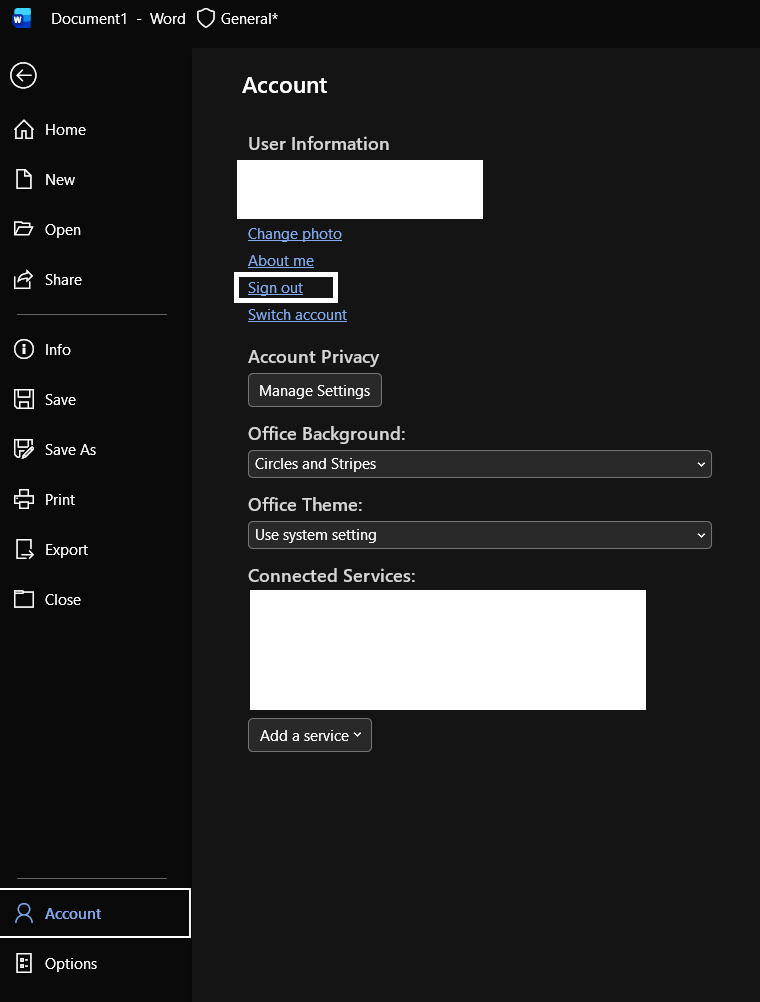Click the Office Theme label
The image size is (760, 1002).
point(305,505)
